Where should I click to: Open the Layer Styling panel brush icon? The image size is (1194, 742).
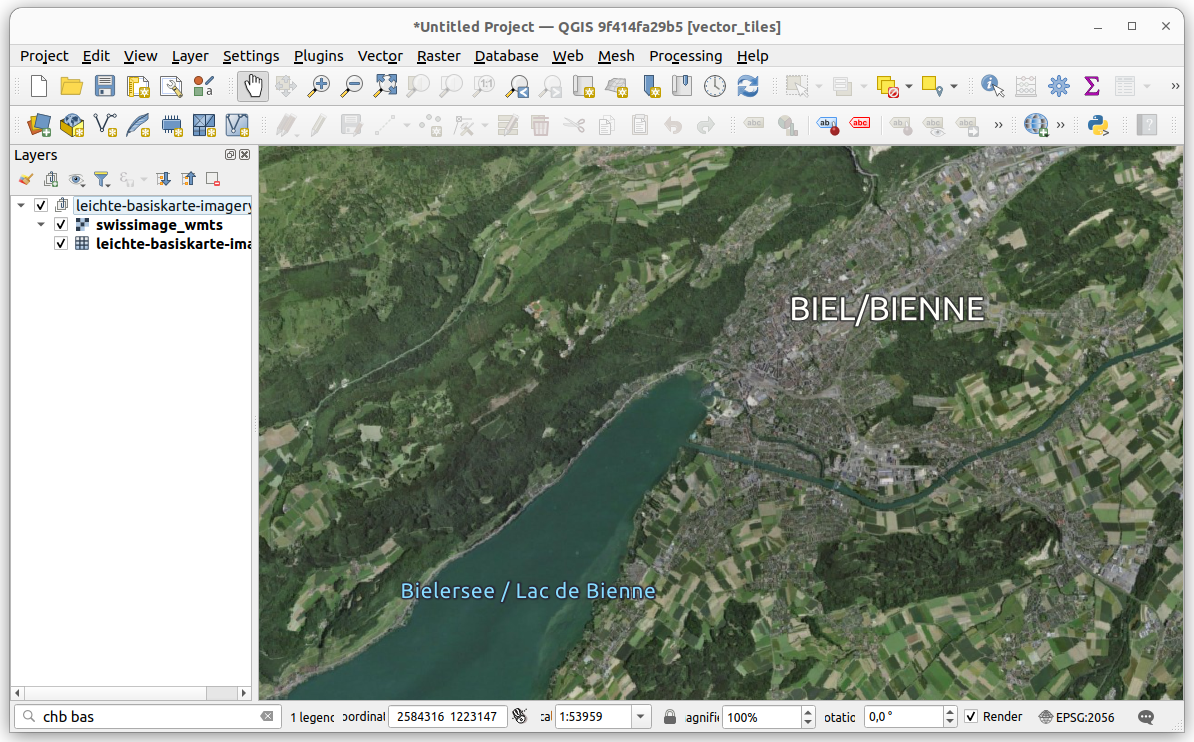[x=26, y=179]
